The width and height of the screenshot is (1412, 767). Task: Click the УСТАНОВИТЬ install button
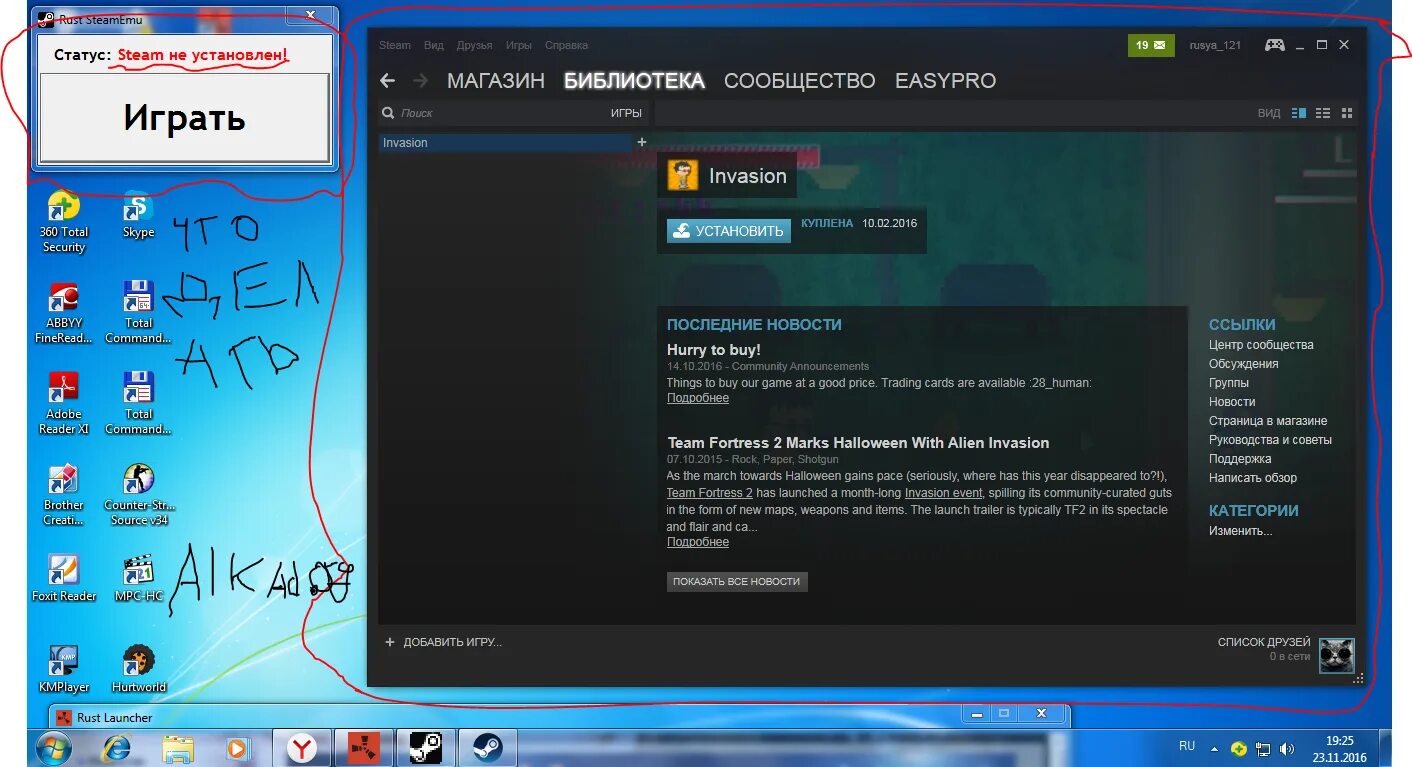(x=729, y=231)
